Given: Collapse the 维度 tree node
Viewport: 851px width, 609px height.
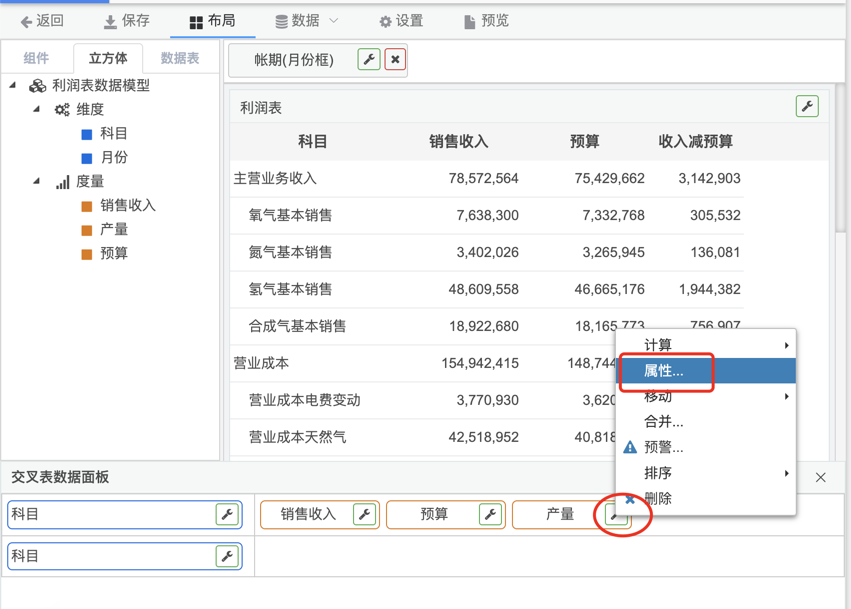Looking at the screenshot, I should pyautogui.click(x=37, y=110).
